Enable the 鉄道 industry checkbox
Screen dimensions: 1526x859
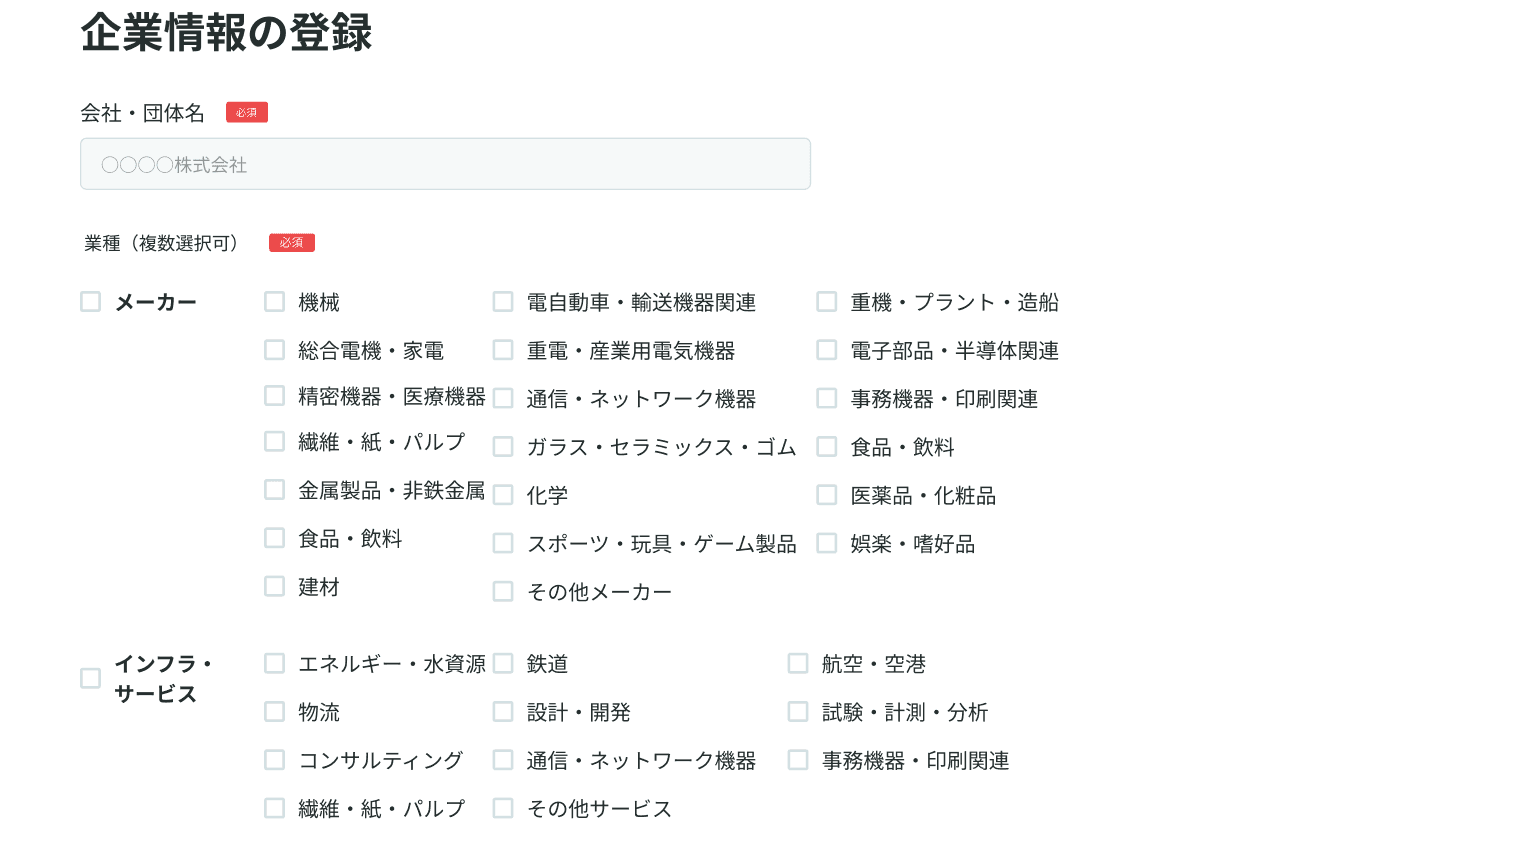pyautogui.click(x=502, y=662)
